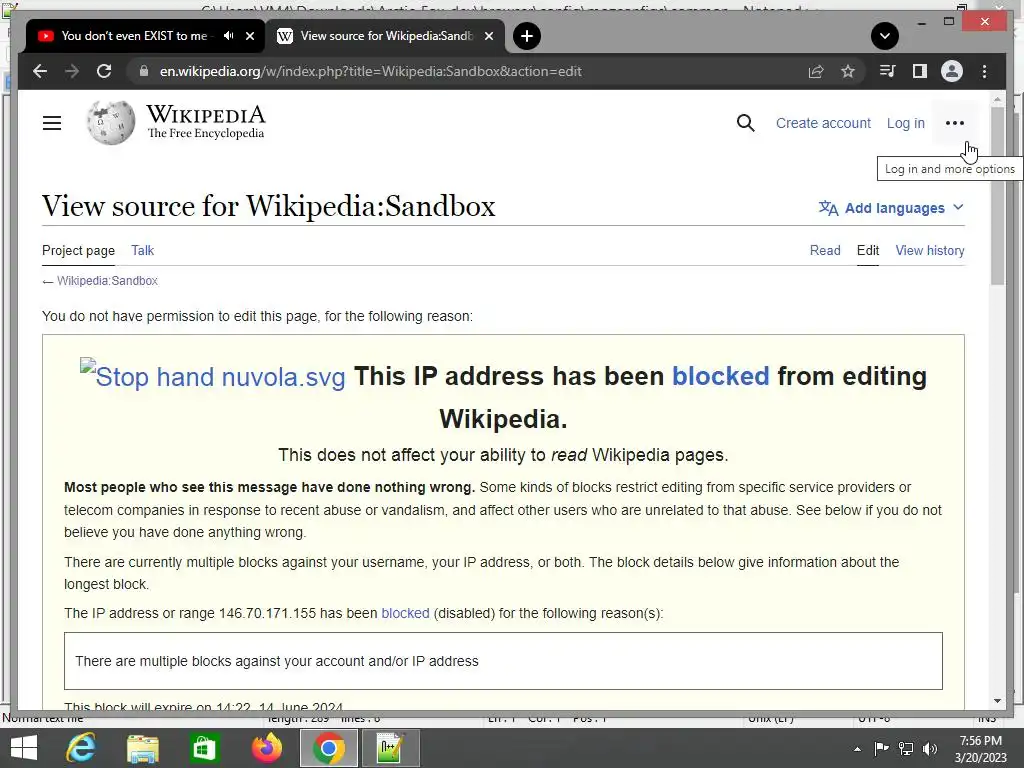The height and width of the screenshot is (768, 1024).
Task: Click the Wikipedia globe logo
Action: (x=110, y=123)
